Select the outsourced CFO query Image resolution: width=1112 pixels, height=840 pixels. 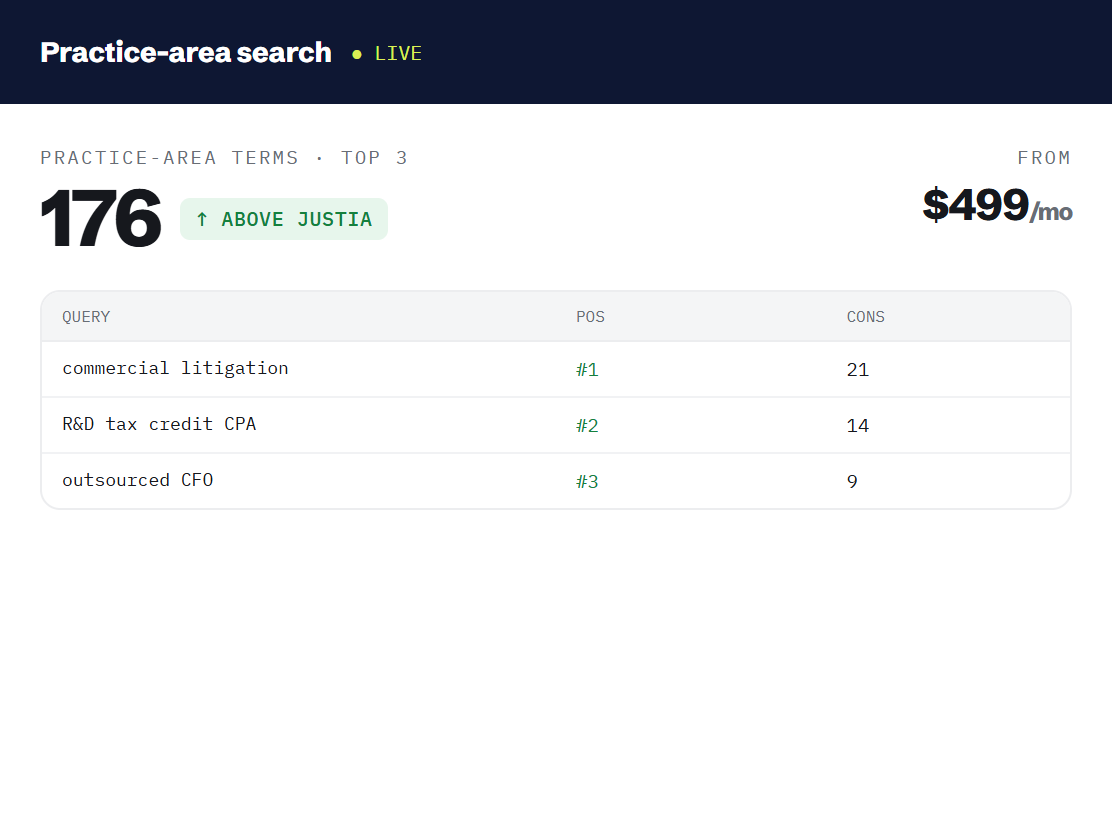tap(138, 480)
